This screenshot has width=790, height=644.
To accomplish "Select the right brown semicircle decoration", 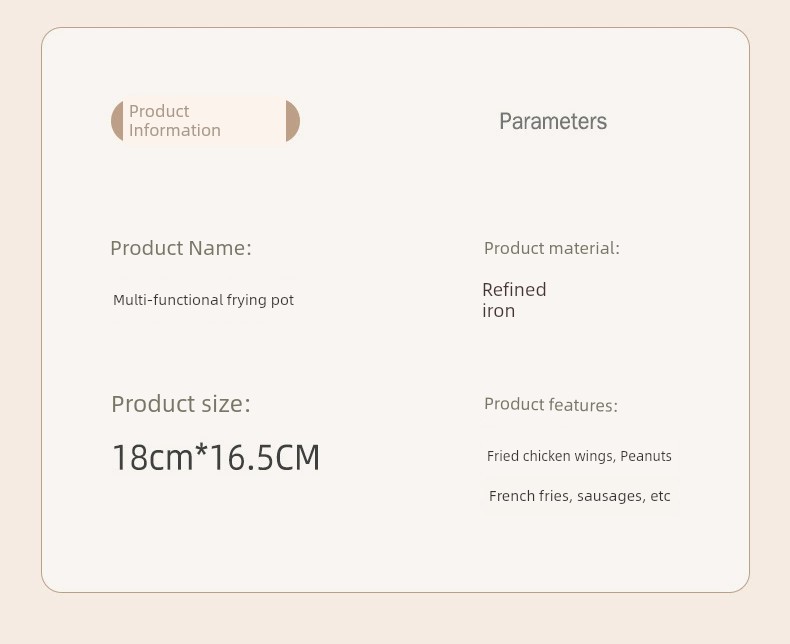I will (293, 121).
